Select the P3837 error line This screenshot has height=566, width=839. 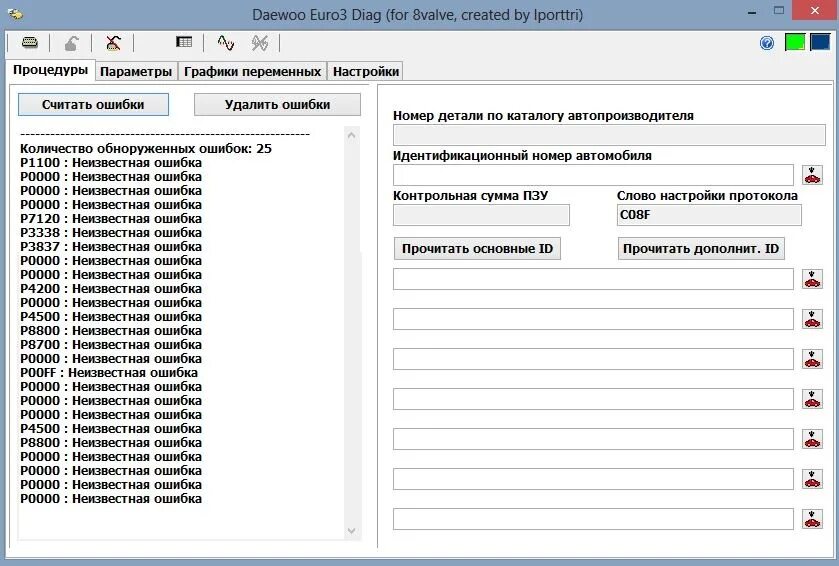pyautogui.click(x=111, y=247)
